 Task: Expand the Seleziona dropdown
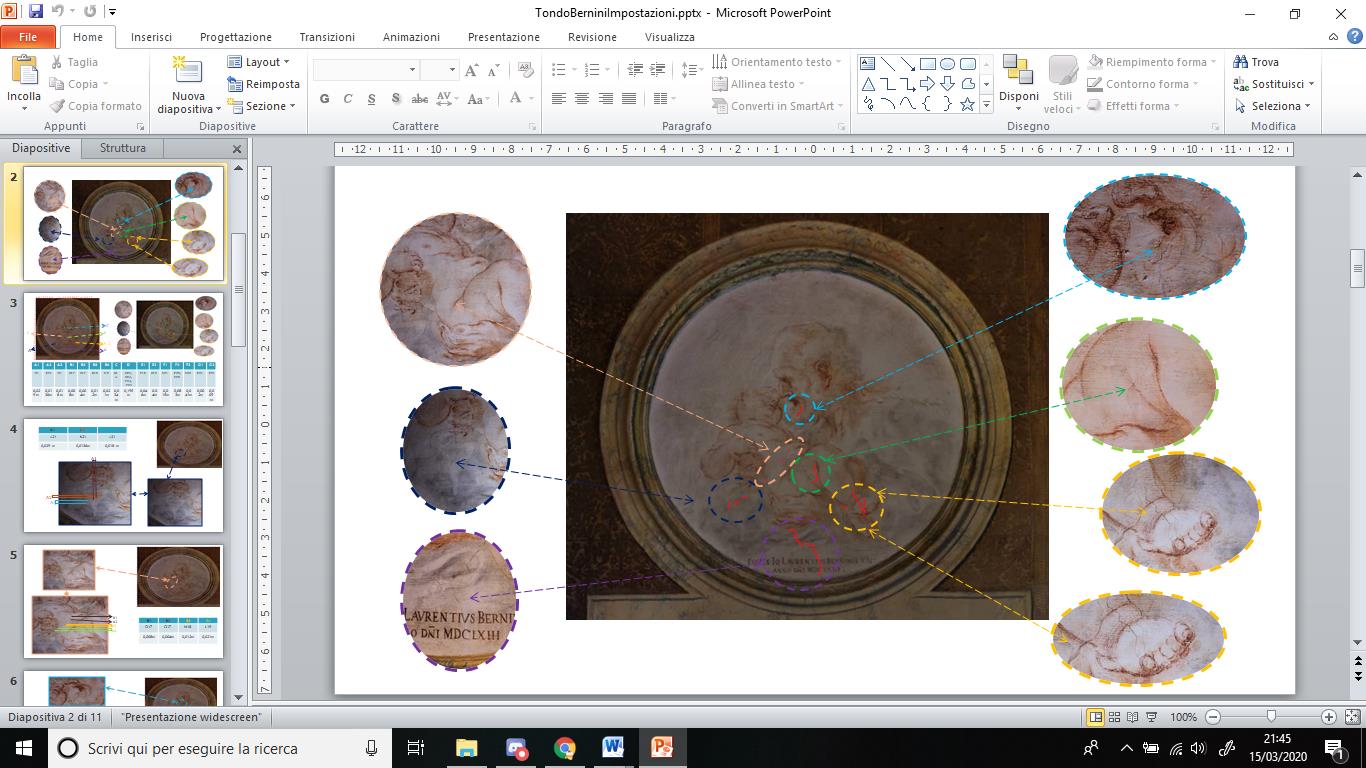(1274, 106)
